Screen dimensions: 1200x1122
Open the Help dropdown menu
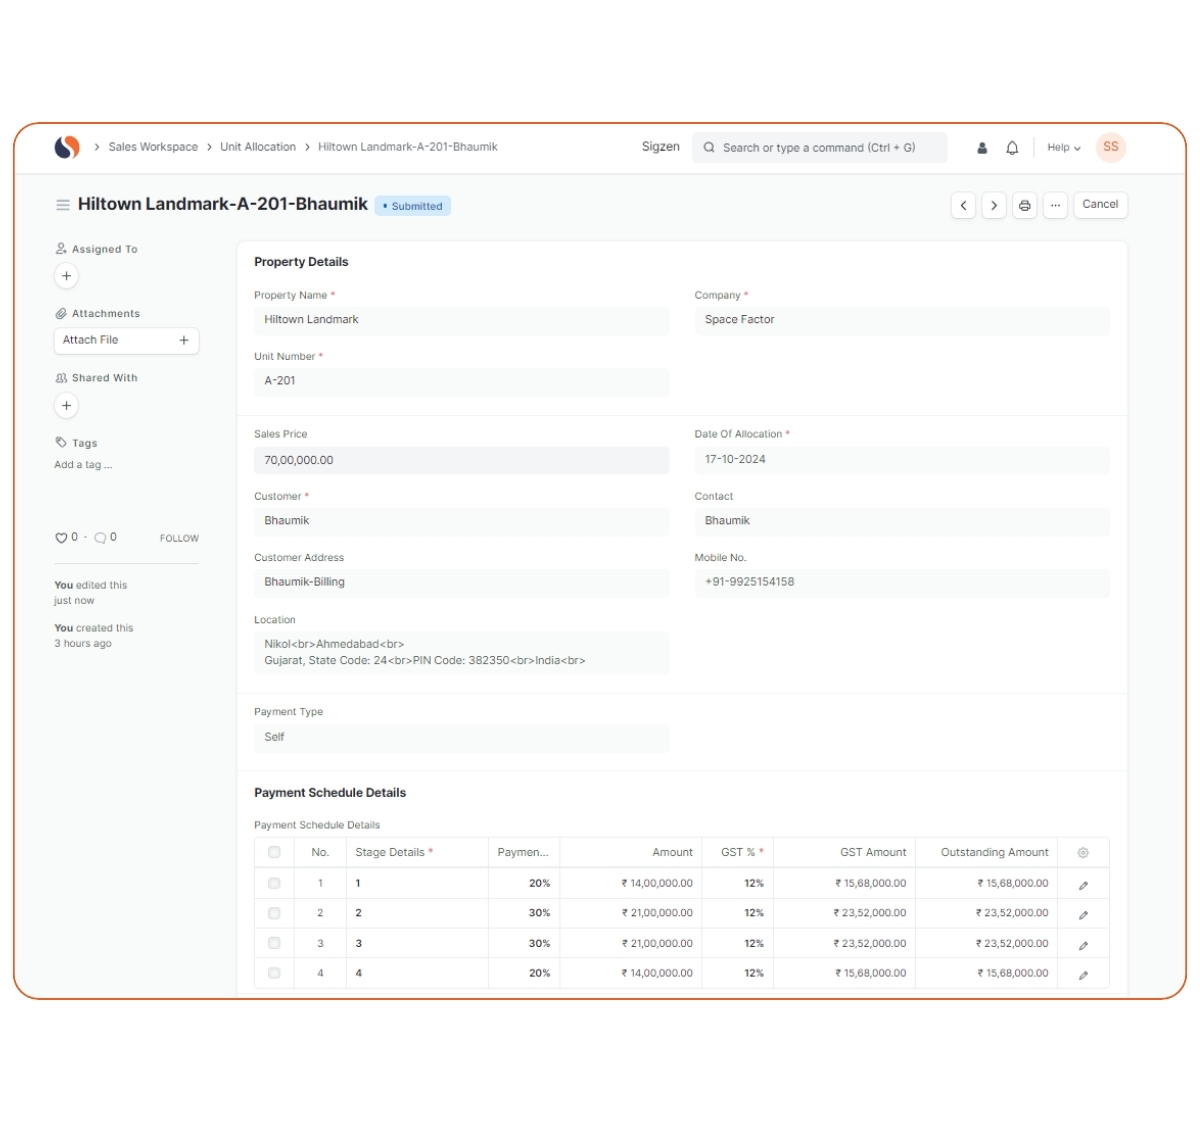pyautogui.click(x=1064, y=148)
